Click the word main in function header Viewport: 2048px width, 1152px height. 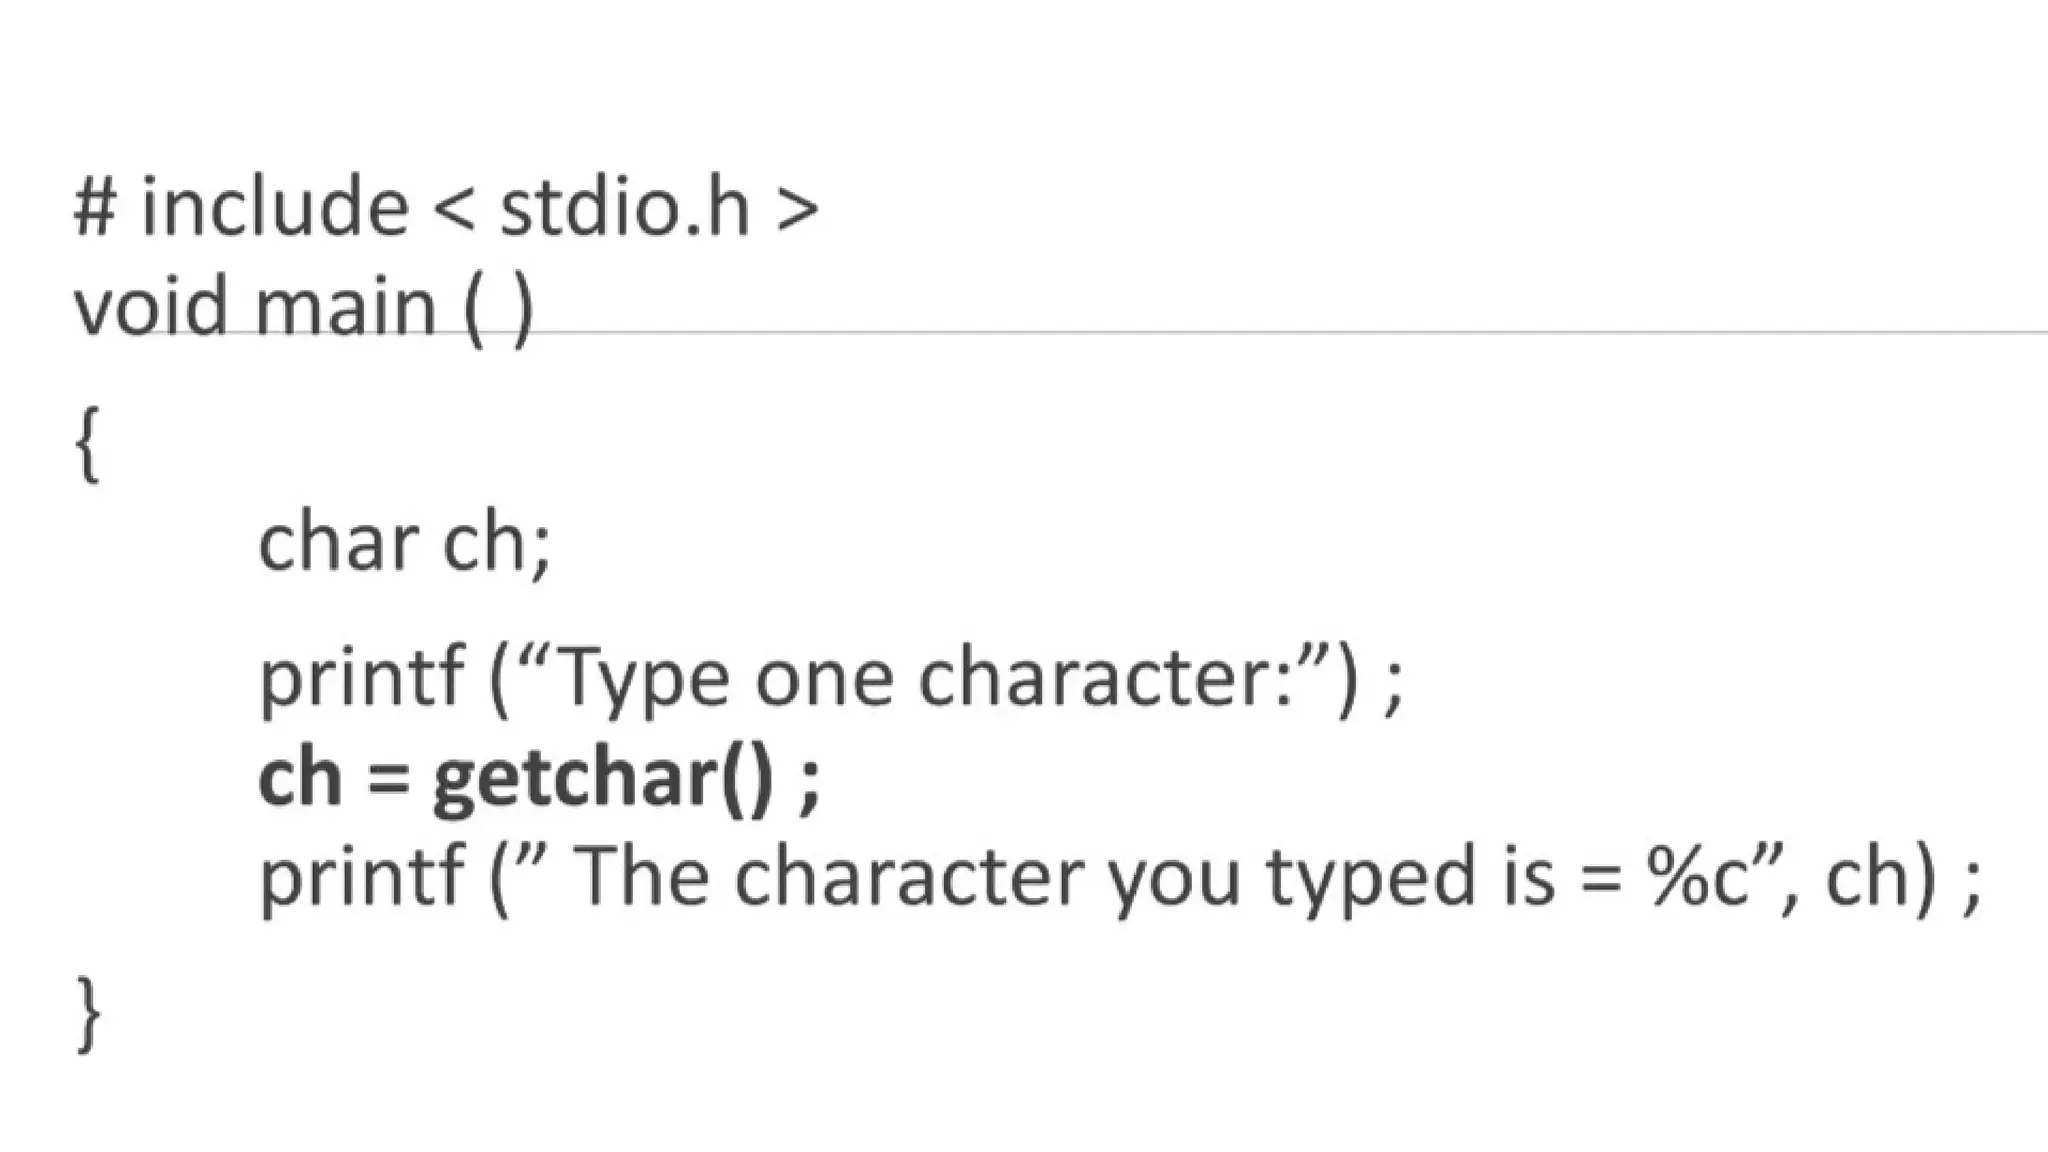click(x=346, y=306)
